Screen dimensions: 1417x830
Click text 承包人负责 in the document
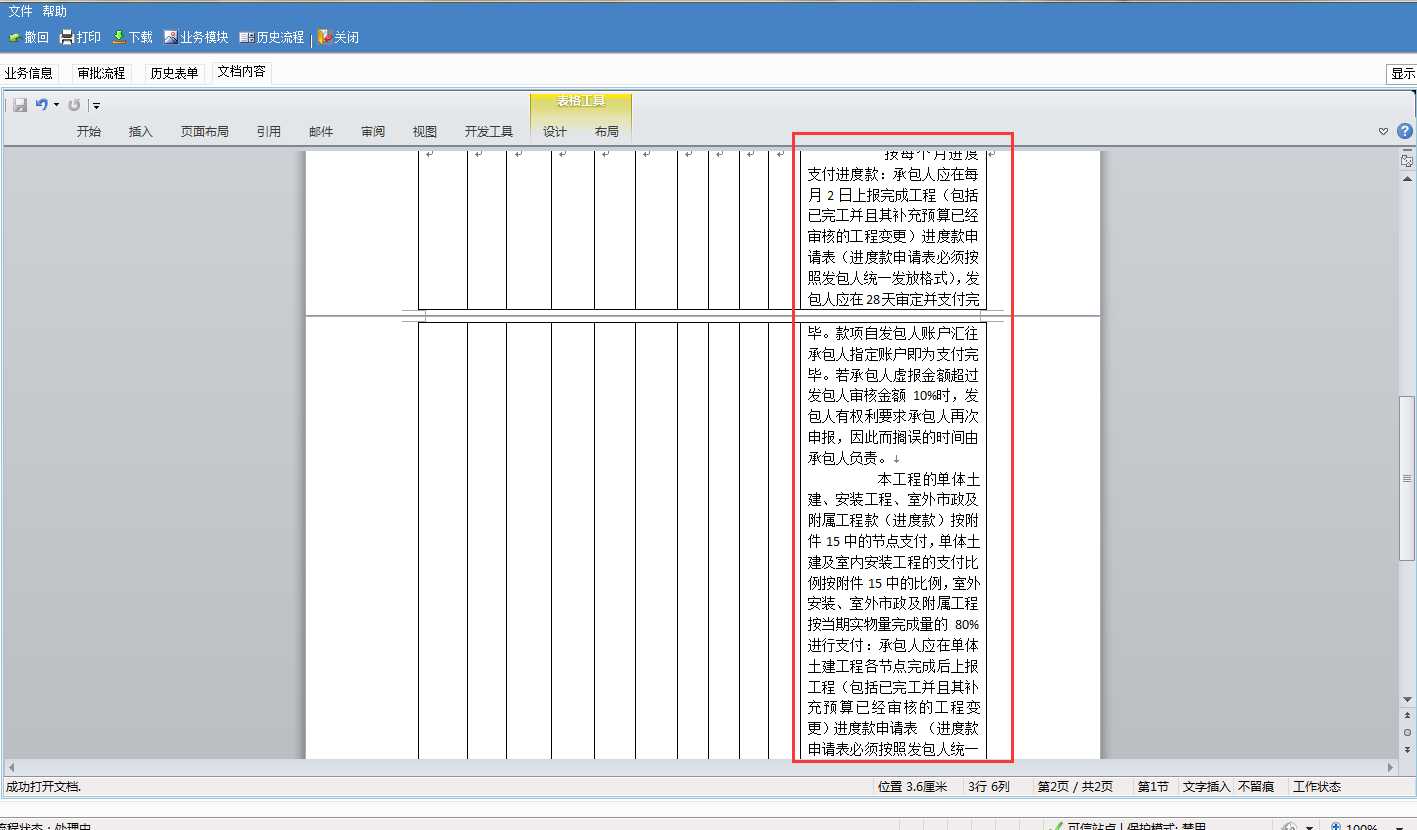point(842,458)
